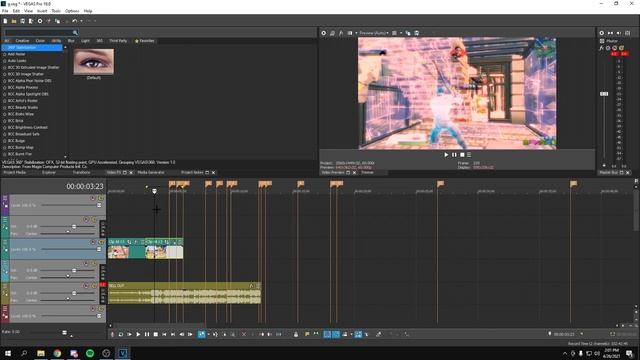Stop playback in the timeline transport

click(x=156, y=334)
